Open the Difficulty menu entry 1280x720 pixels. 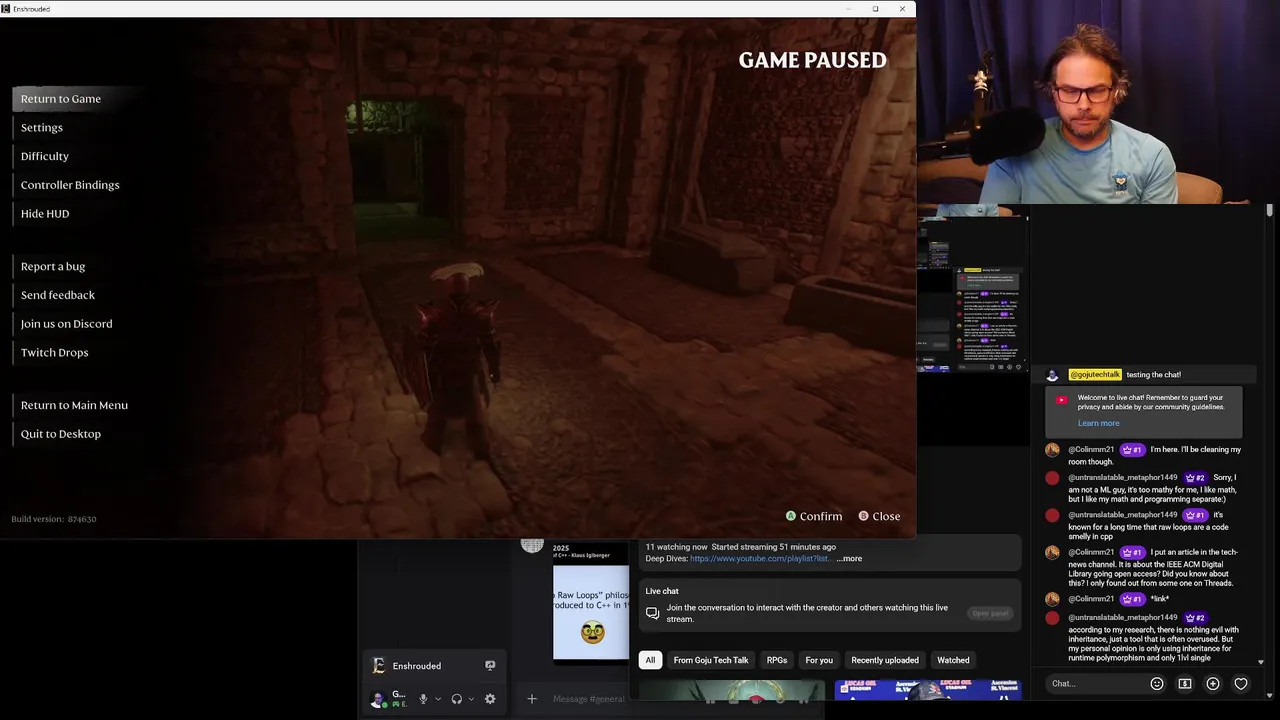tap(45, 156)
